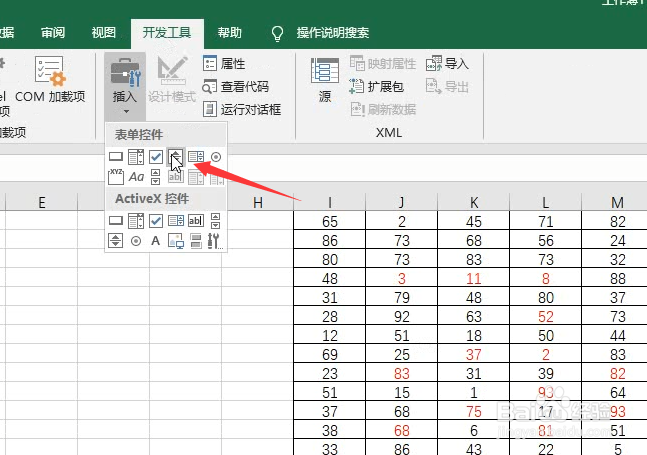647x455 pixels.
Task: Select the red cell containing 8
Action: click(x=545, y=278)
